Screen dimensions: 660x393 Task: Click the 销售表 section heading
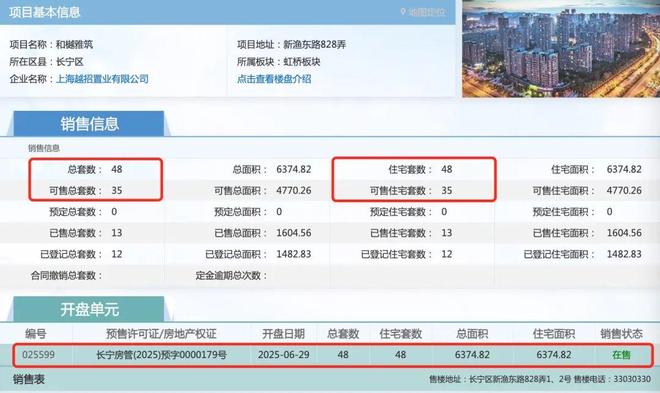(29, 379)
